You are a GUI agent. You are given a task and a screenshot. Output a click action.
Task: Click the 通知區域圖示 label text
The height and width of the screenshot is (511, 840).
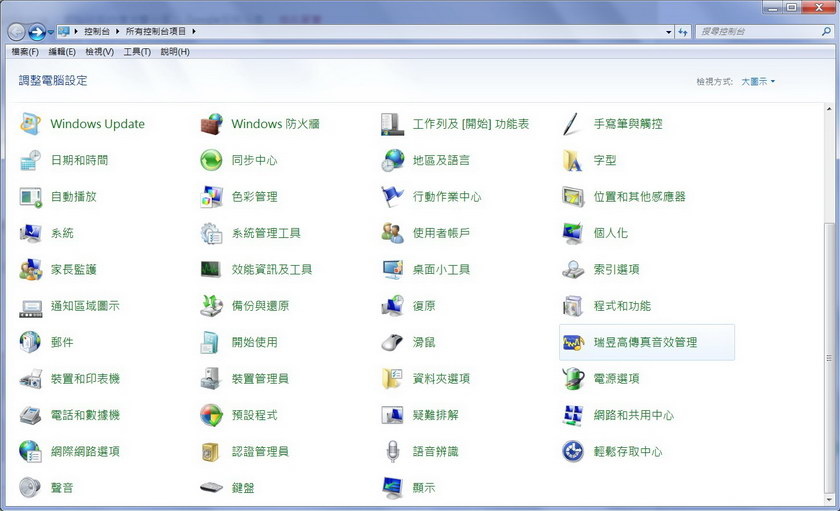(x=85, y=306)
